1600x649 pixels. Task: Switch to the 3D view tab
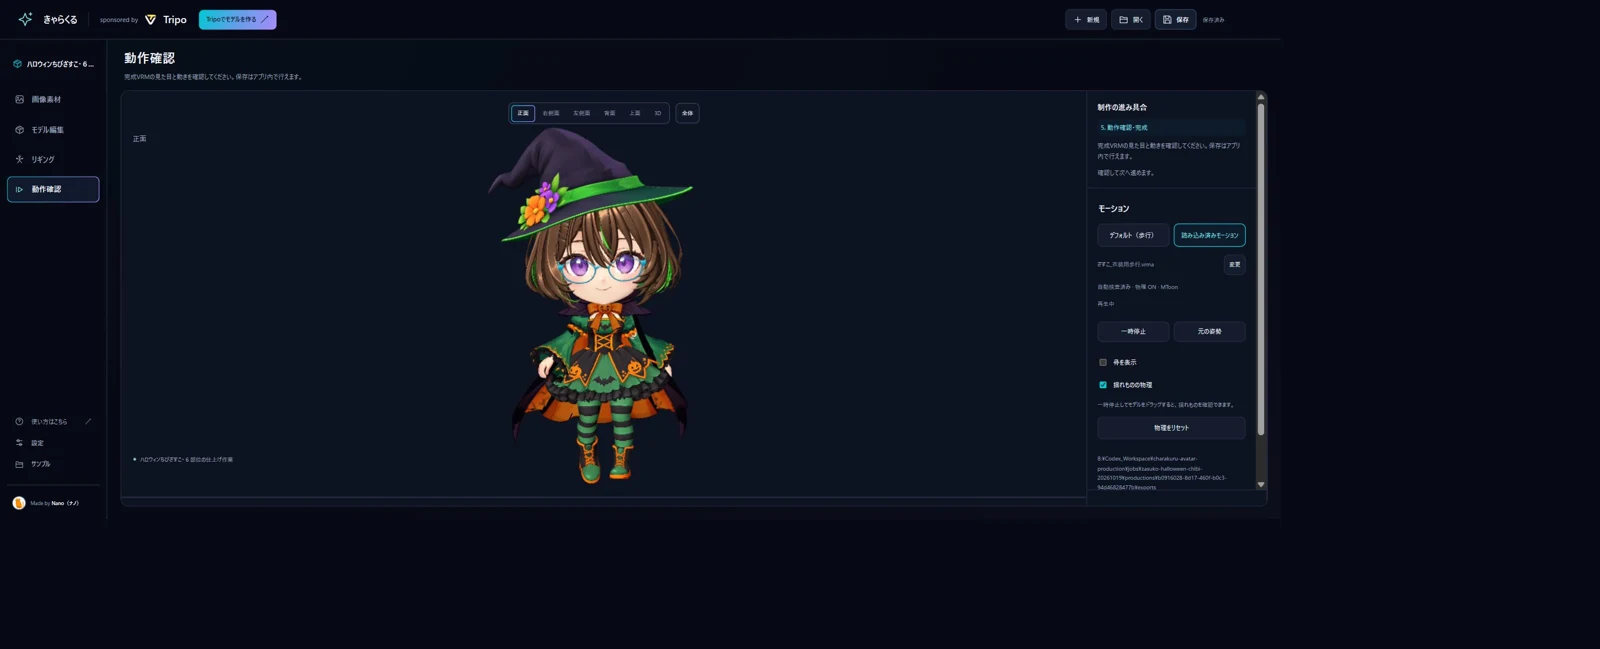[x=658, y=113]
